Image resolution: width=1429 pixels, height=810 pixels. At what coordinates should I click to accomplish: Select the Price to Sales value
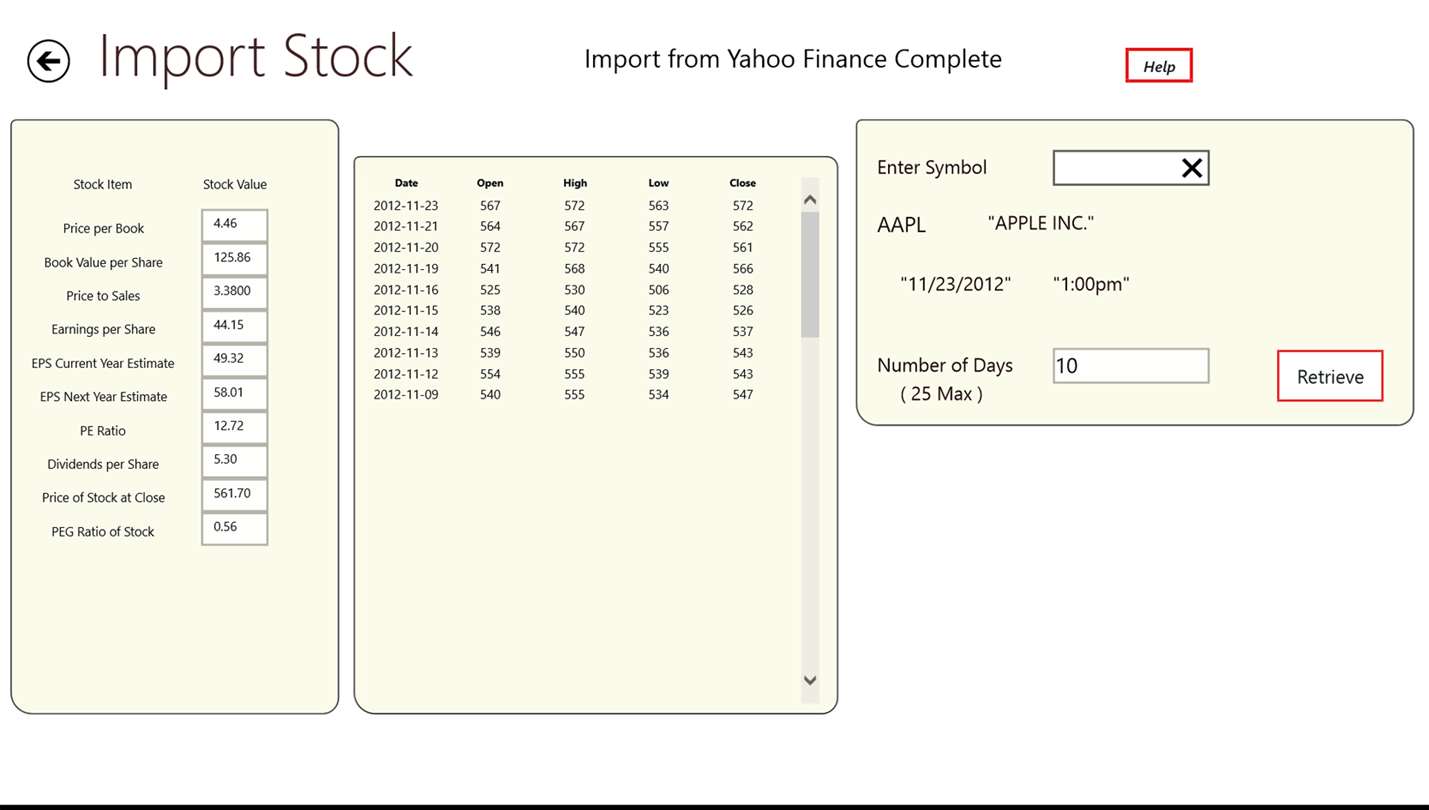pyautogui.click(x=235, y=292)
